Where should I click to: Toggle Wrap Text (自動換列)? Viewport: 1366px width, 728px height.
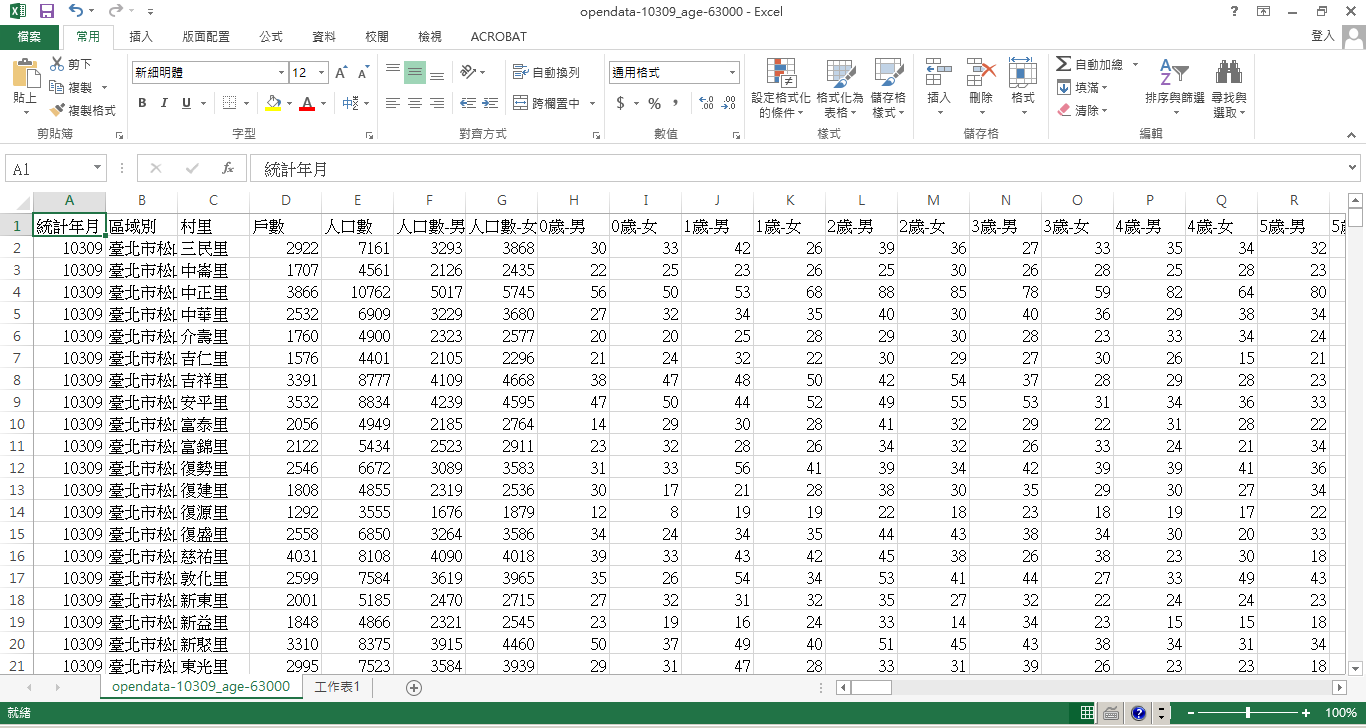(x=546, y=73)
